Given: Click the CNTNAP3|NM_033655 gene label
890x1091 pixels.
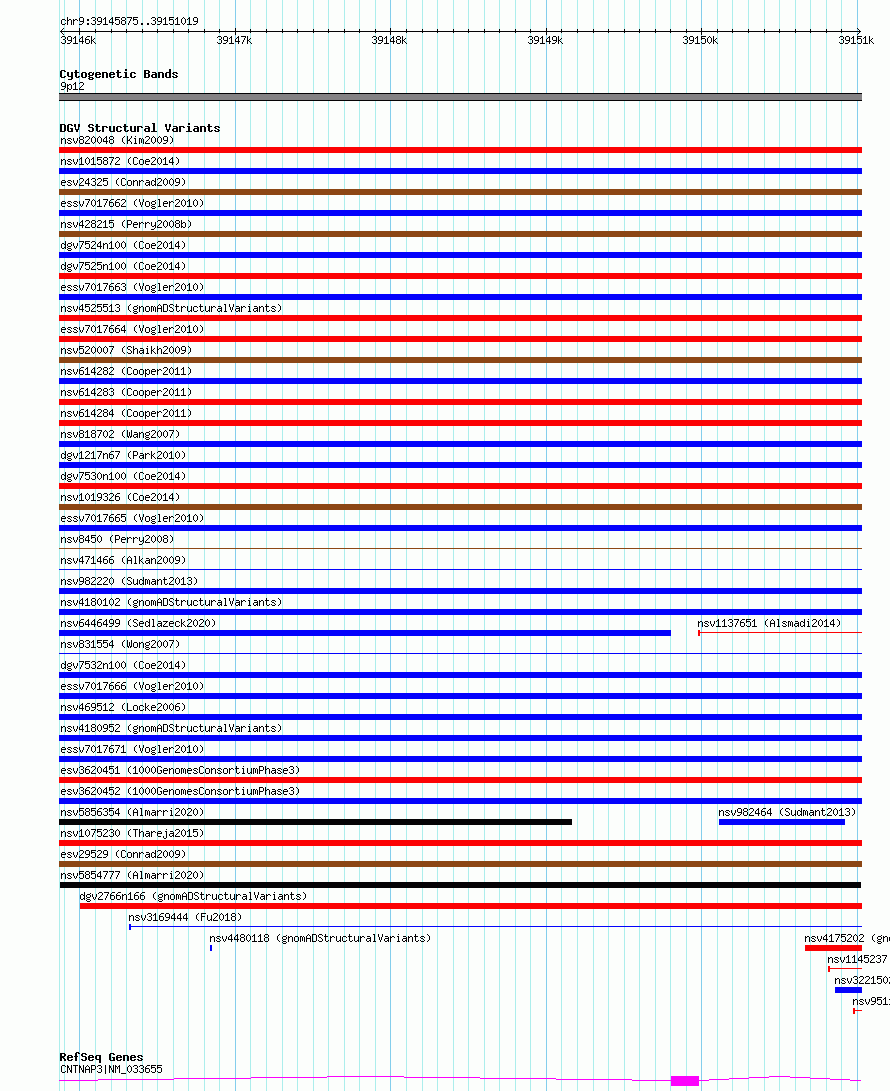Looking at the screenshot, I should coord(111,1069).
